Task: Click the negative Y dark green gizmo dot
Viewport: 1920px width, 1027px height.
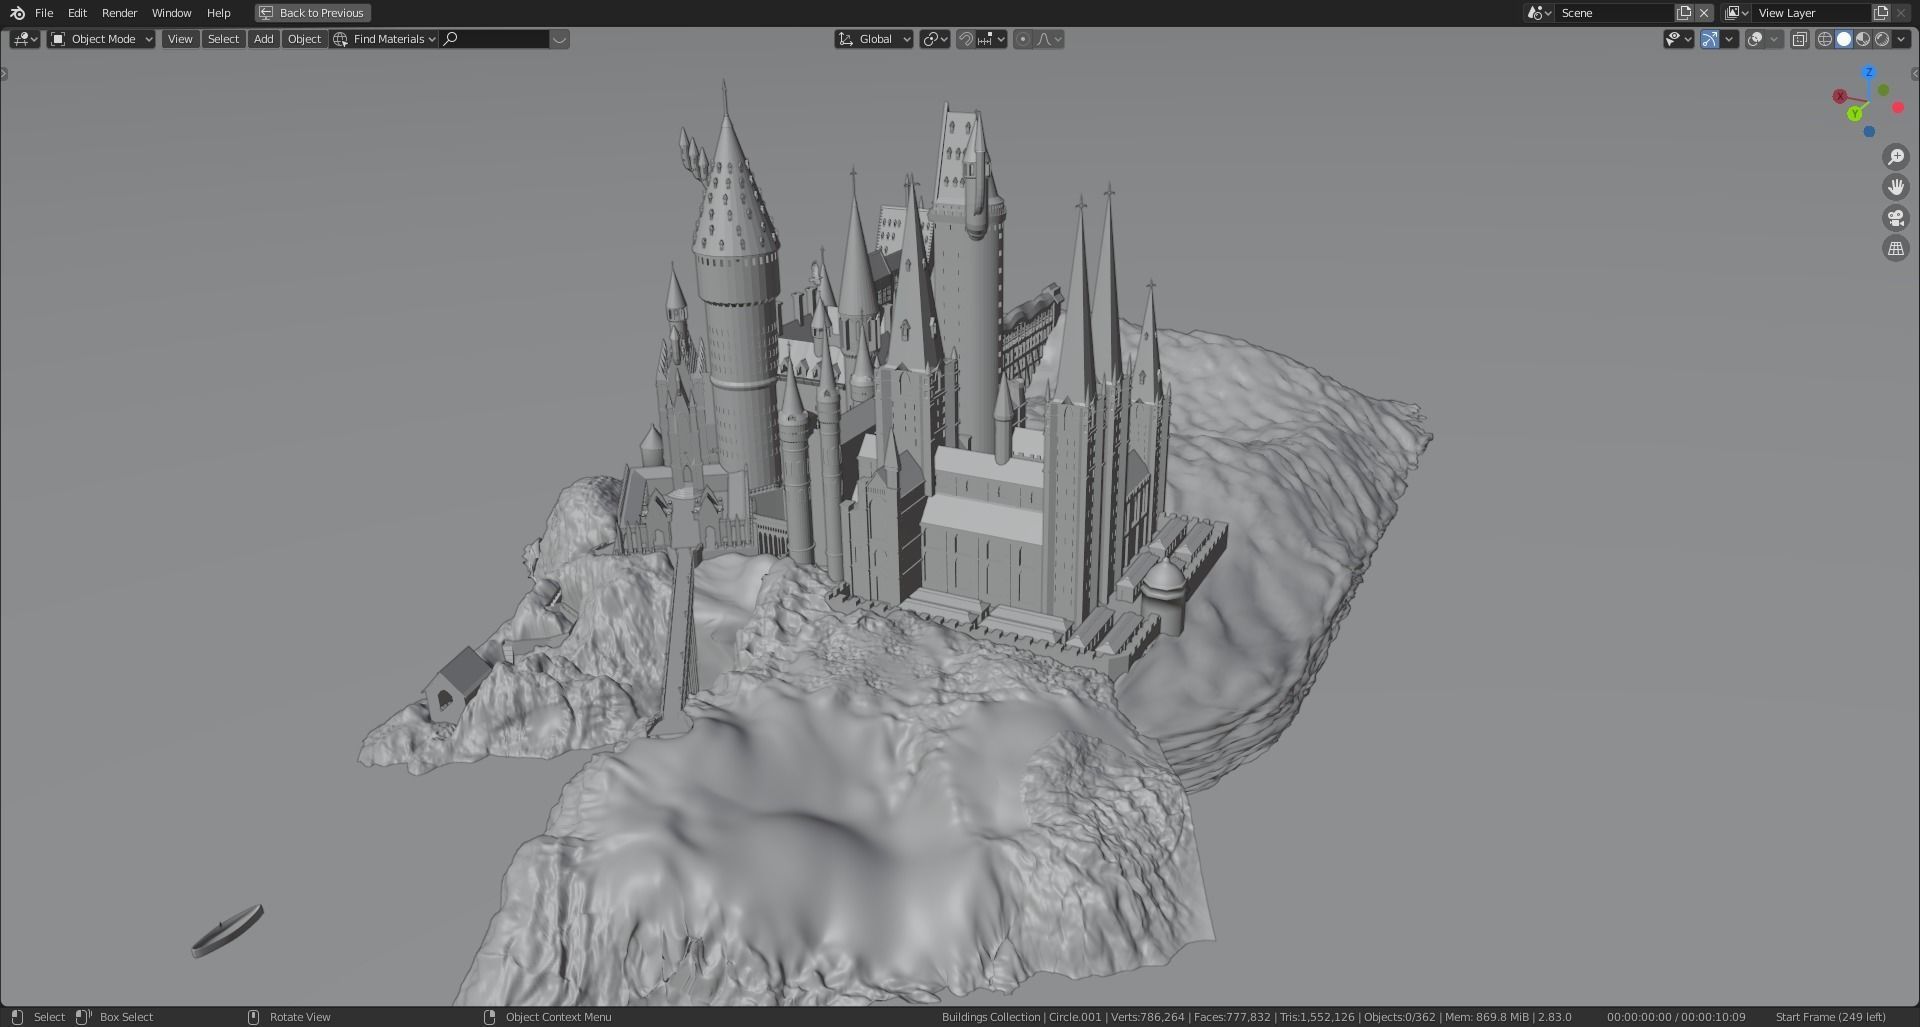Action: click(x=1883, y=90)
